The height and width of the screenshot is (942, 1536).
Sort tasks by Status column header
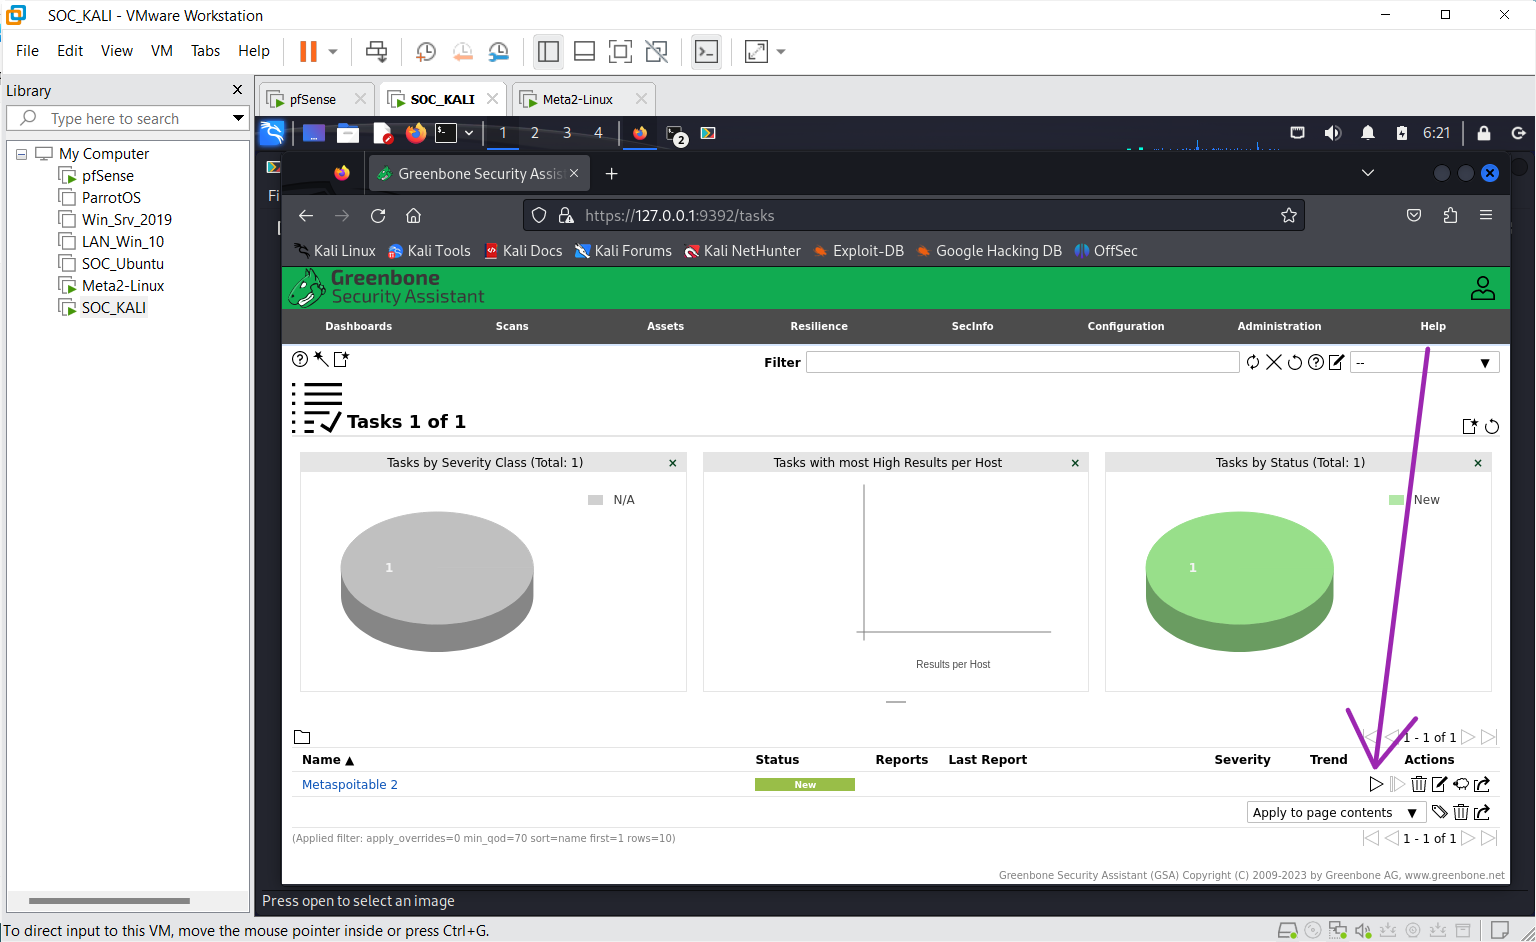point(777,760)
